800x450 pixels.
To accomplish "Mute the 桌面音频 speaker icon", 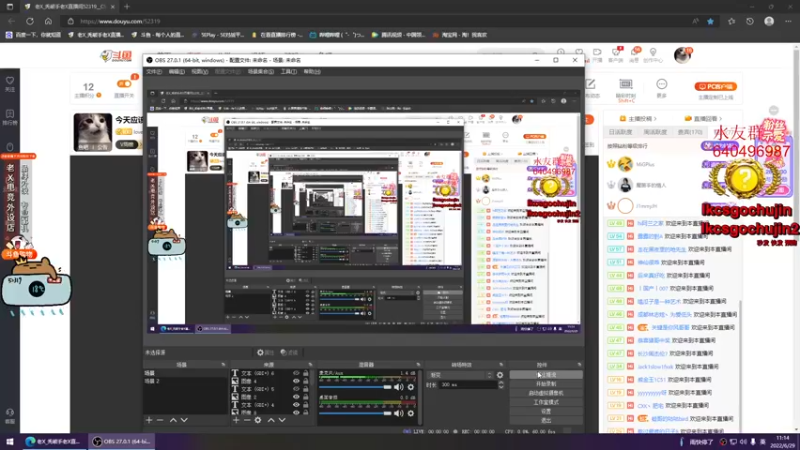I will click(x=398, y=413).
